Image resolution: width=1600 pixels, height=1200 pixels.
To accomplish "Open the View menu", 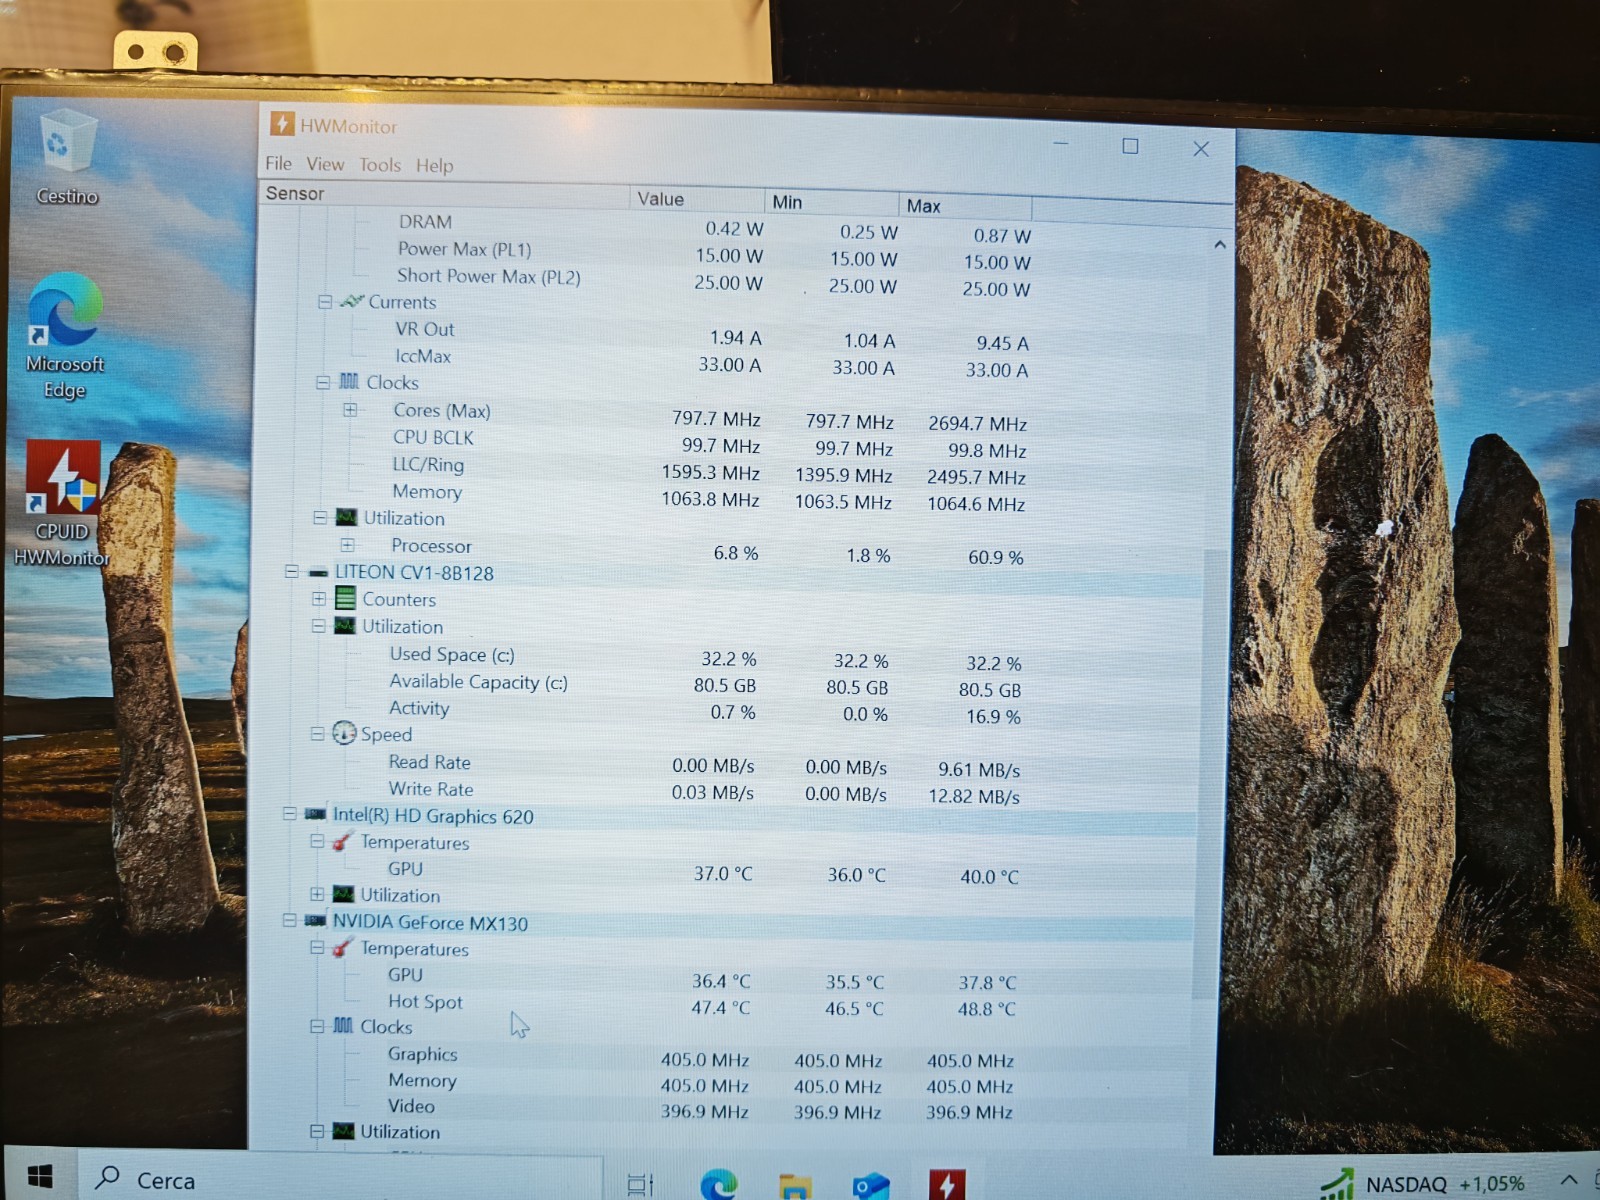I will (325, 164).
